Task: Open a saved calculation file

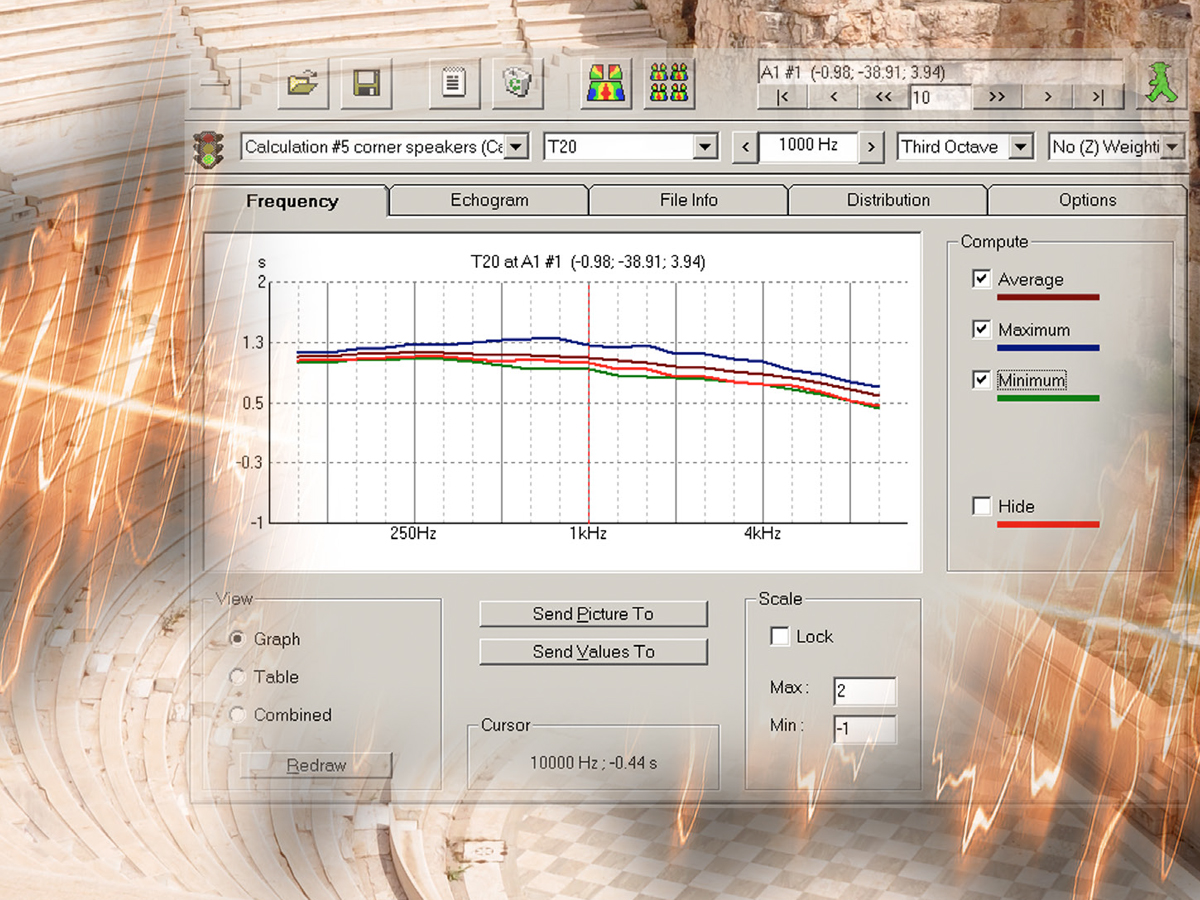Action: click(x=302, y=84)
